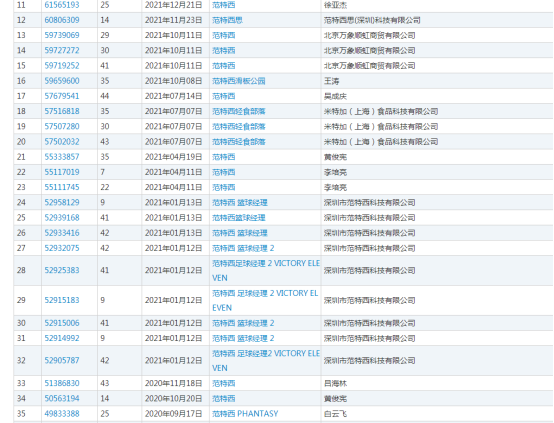Viewport: 554px width, 423px height.
Task: Open application number 52915183 link
Action: 62,300
